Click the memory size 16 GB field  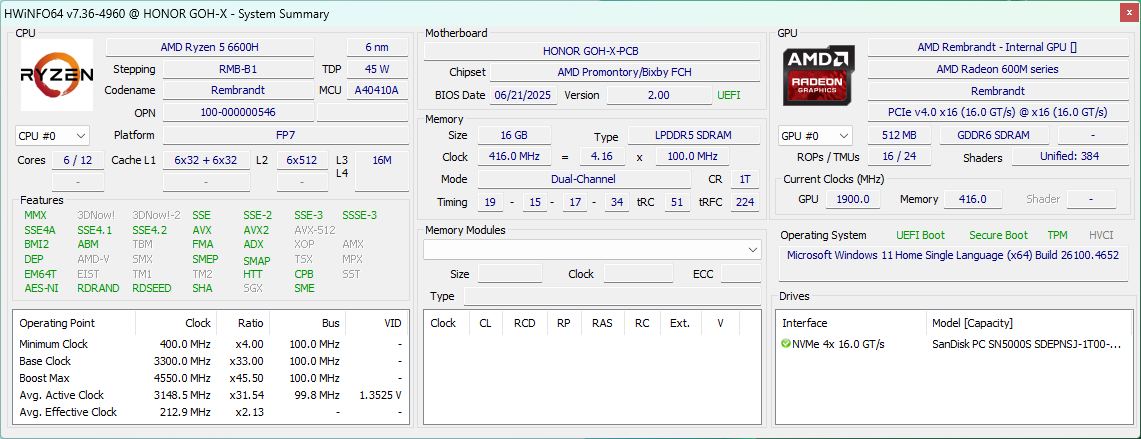coord(514,135)
